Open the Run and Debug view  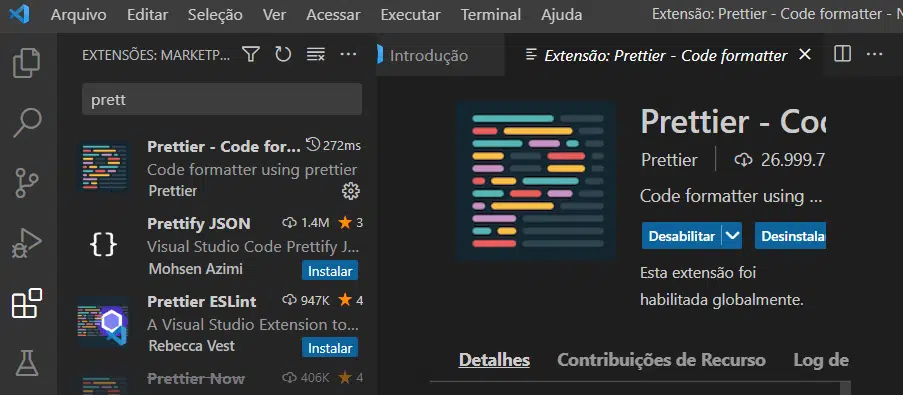click(27, 244)
